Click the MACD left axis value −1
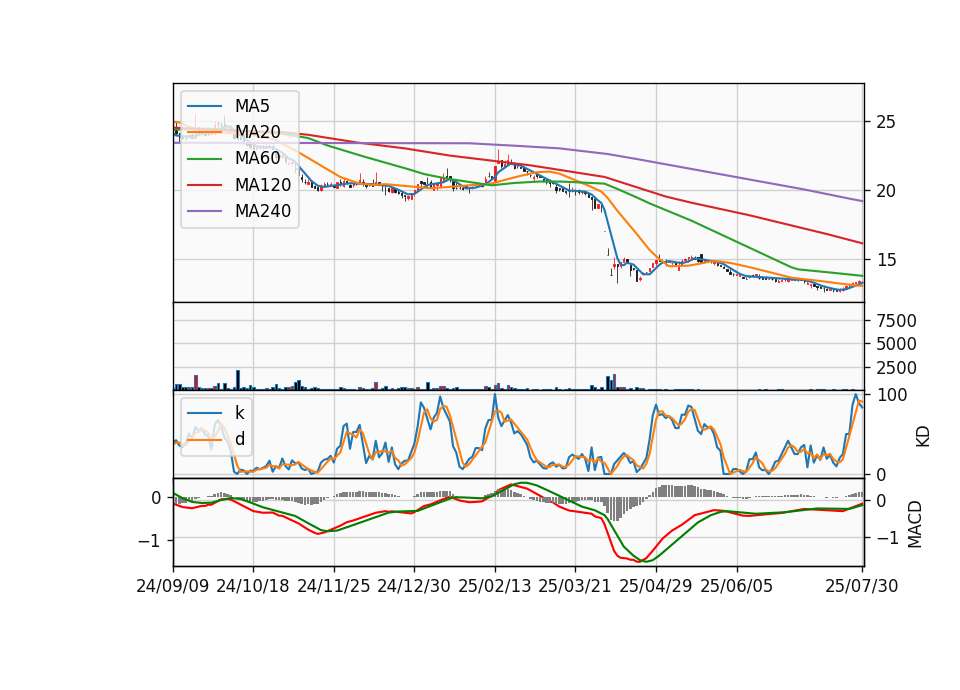 150,541
